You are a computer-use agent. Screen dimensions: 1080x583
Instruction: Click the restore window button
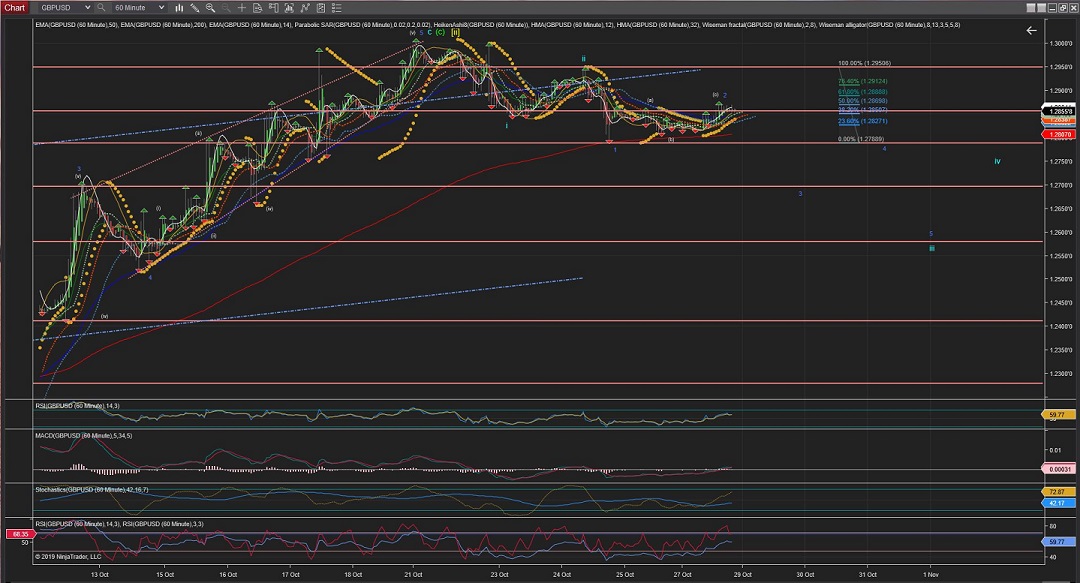click(1063, 8)
